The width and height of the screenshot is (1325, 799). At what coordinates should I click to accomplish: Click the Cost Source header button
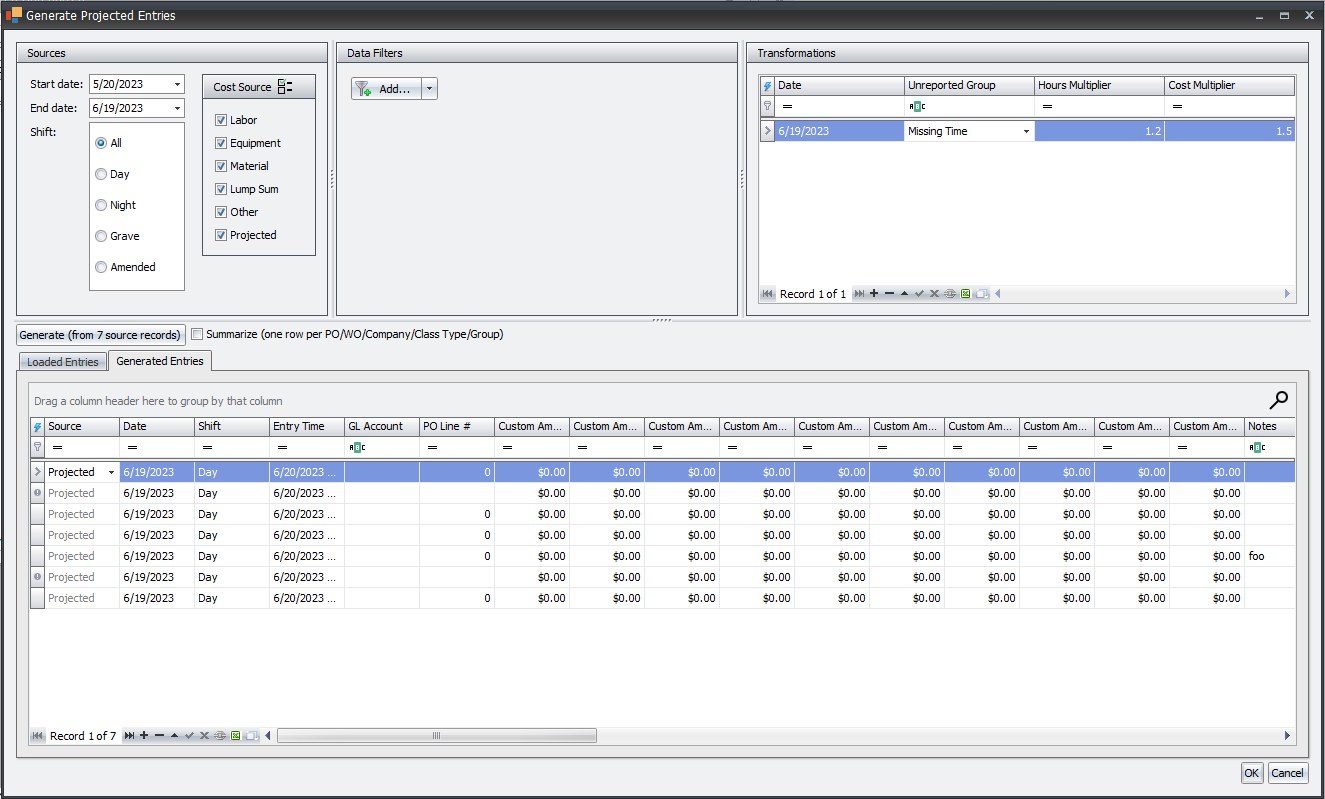point(259,87)
